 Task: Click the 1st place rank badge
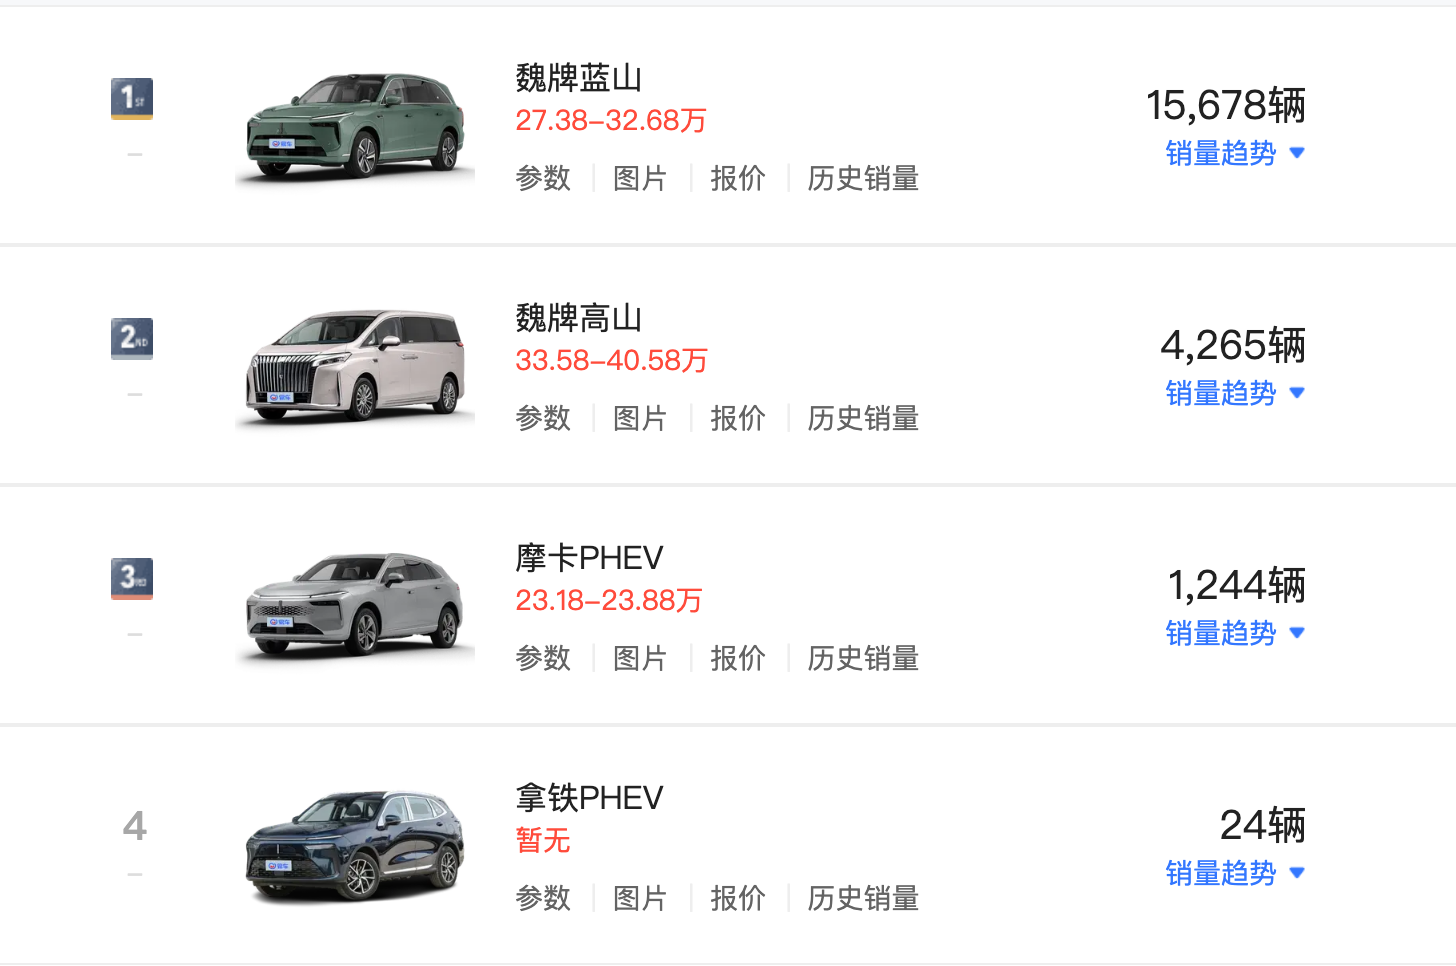[x=132, y=98]
